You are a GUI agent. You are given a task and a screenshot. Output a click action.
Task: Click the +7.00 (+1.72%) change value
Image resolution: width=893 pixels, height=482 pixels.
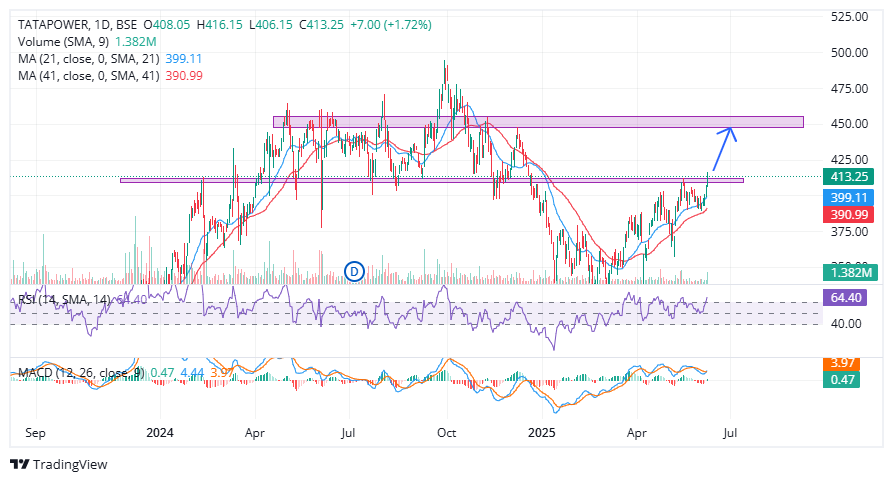click(391, 24)
